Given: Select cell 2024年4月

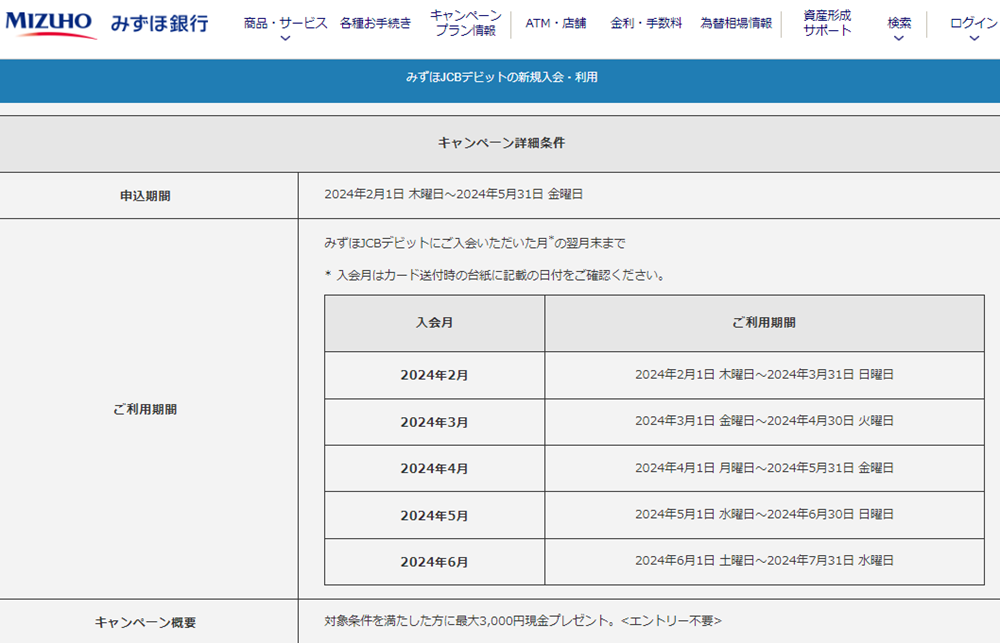Looking at the screenshot, I should point(434,468).
